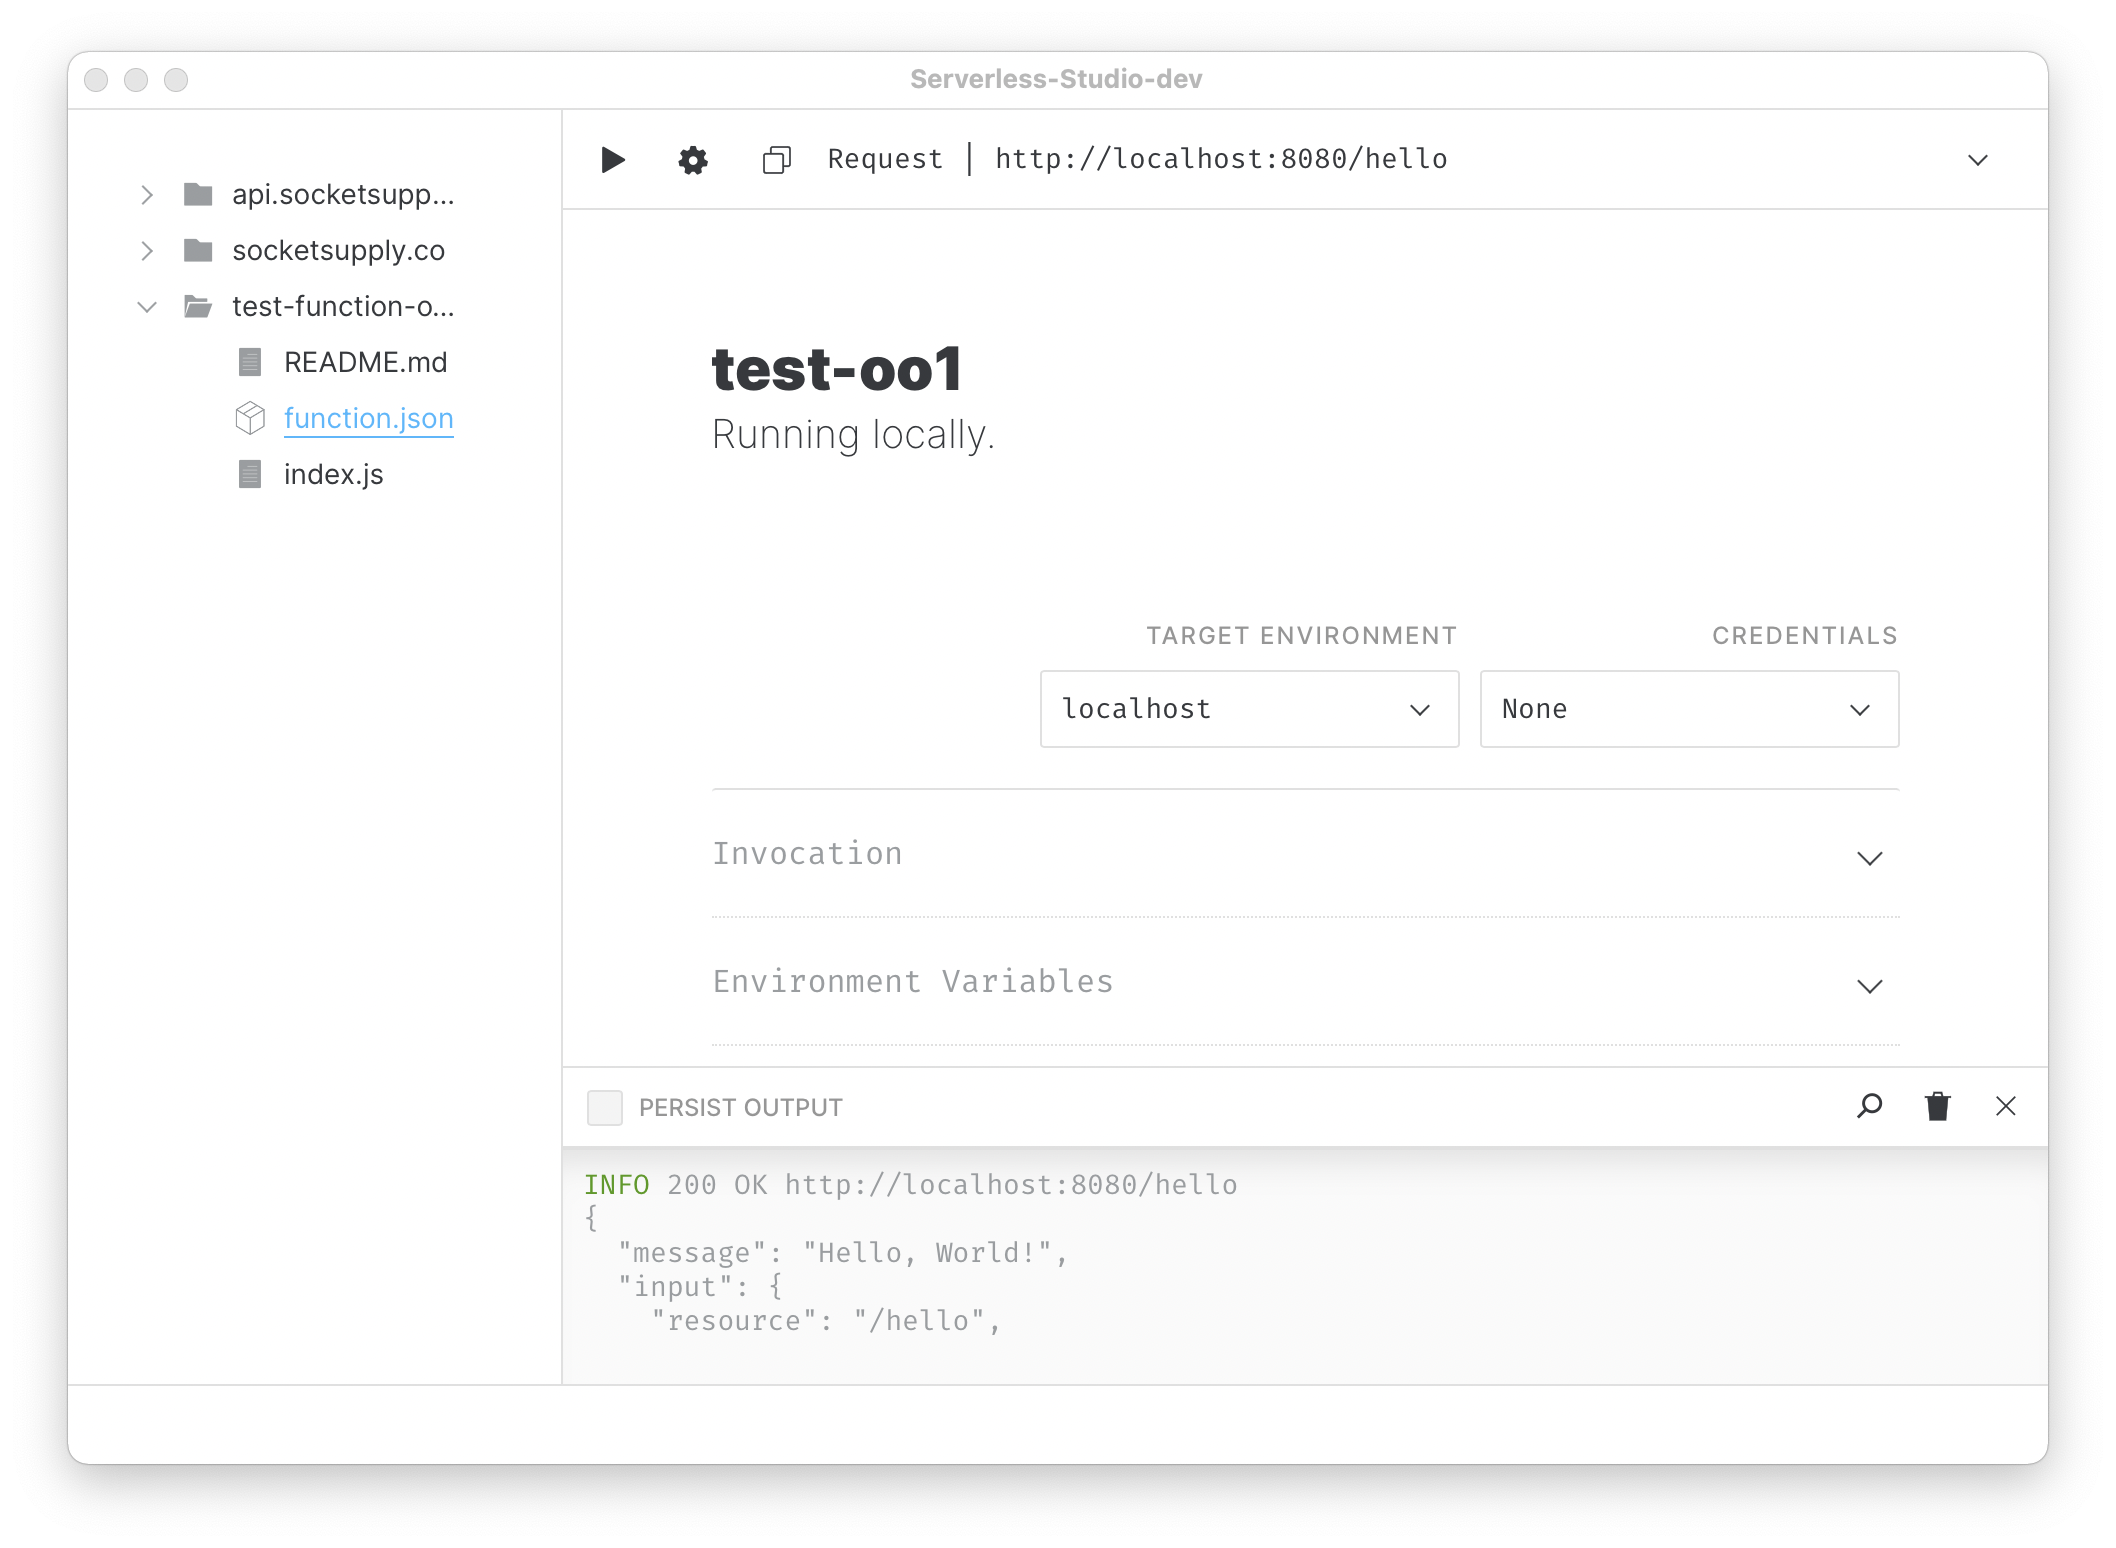
Task: Click the INFO 200 OK log line
Action: coord(910,1185)
